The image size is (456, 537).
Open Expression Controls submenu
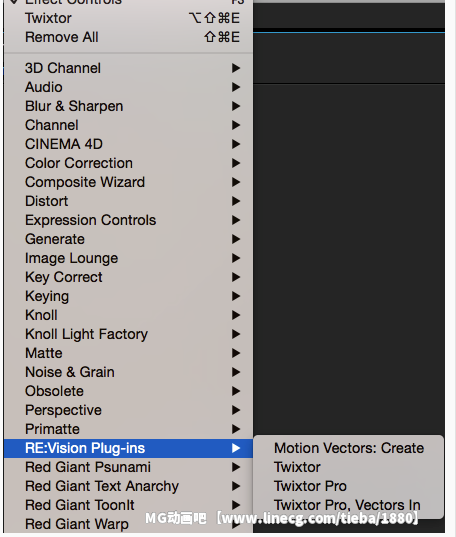(128, 220)
